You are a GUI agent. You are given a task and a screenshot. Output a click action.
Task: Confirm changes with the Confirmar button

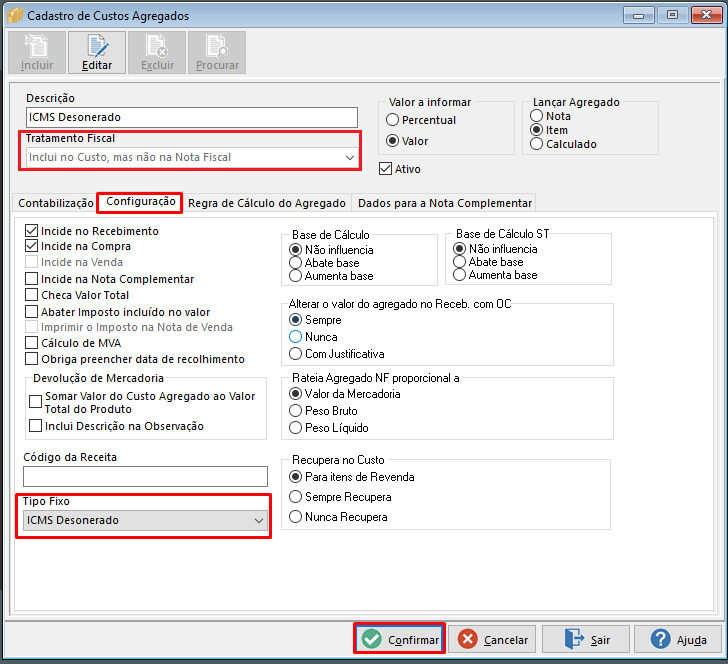click(400, 639)
